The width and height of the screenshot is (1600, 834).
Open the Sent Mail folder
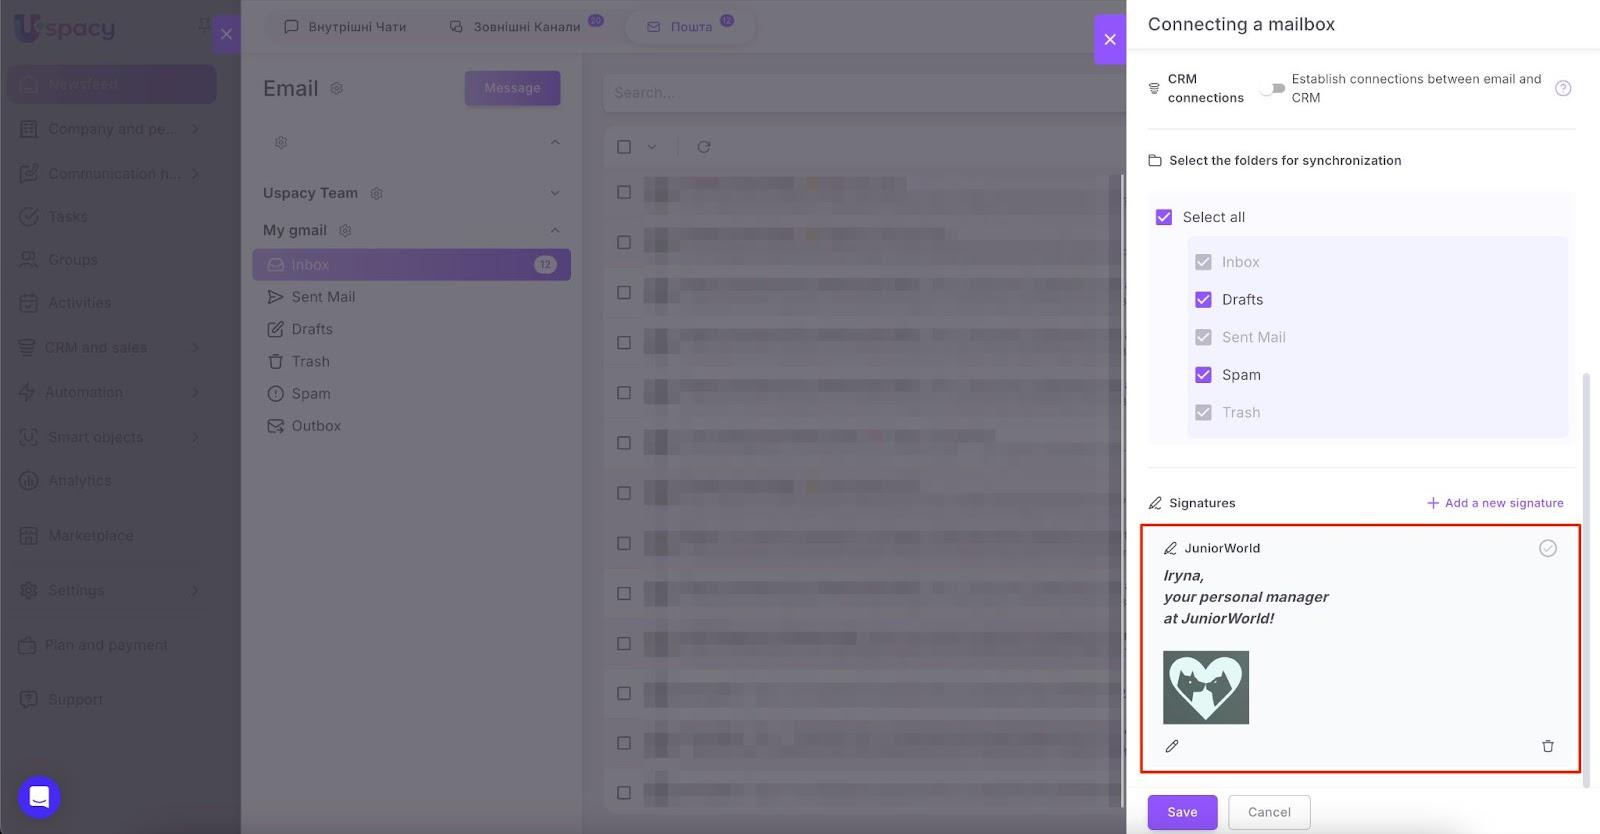pyautogui.click(x=323, y=297)
